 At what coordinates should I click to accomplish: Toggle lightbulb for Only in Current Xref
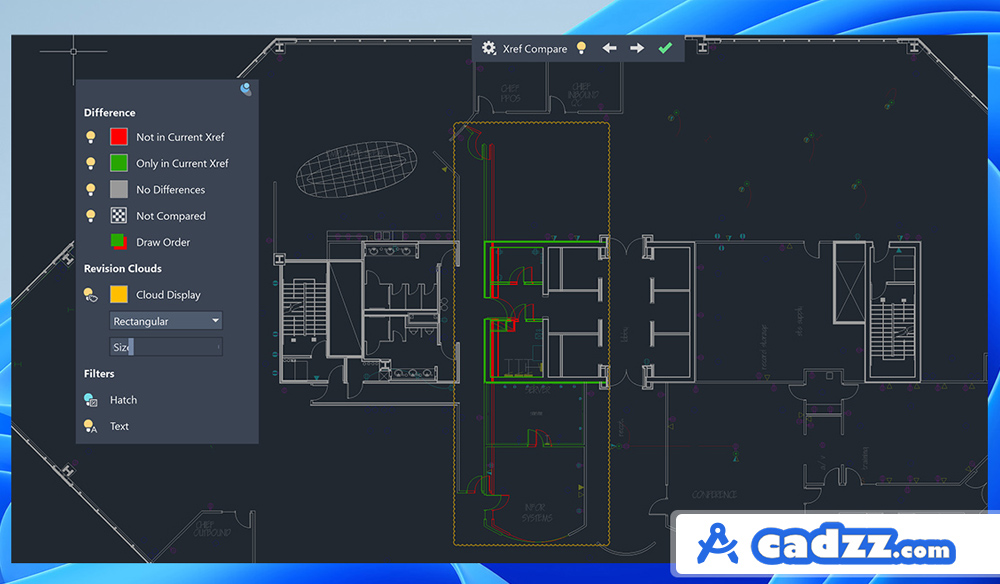(91, 163)
